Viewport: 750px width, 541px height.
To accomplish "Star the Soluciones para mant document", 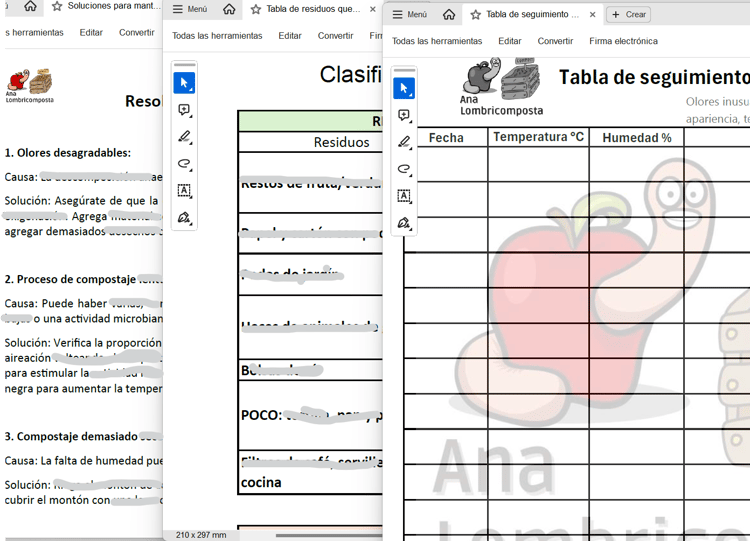I will [57, 6].
